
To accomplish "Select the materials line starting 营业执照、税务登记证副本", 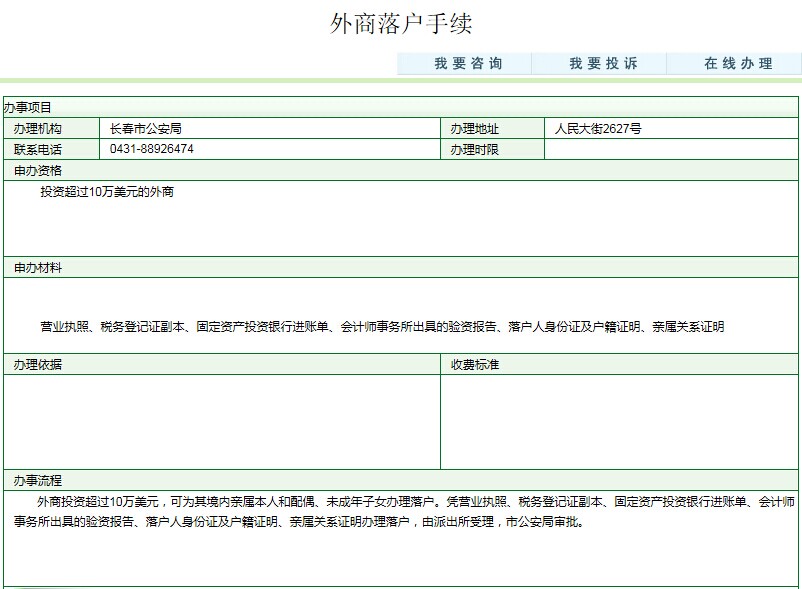I will (382, 327).
